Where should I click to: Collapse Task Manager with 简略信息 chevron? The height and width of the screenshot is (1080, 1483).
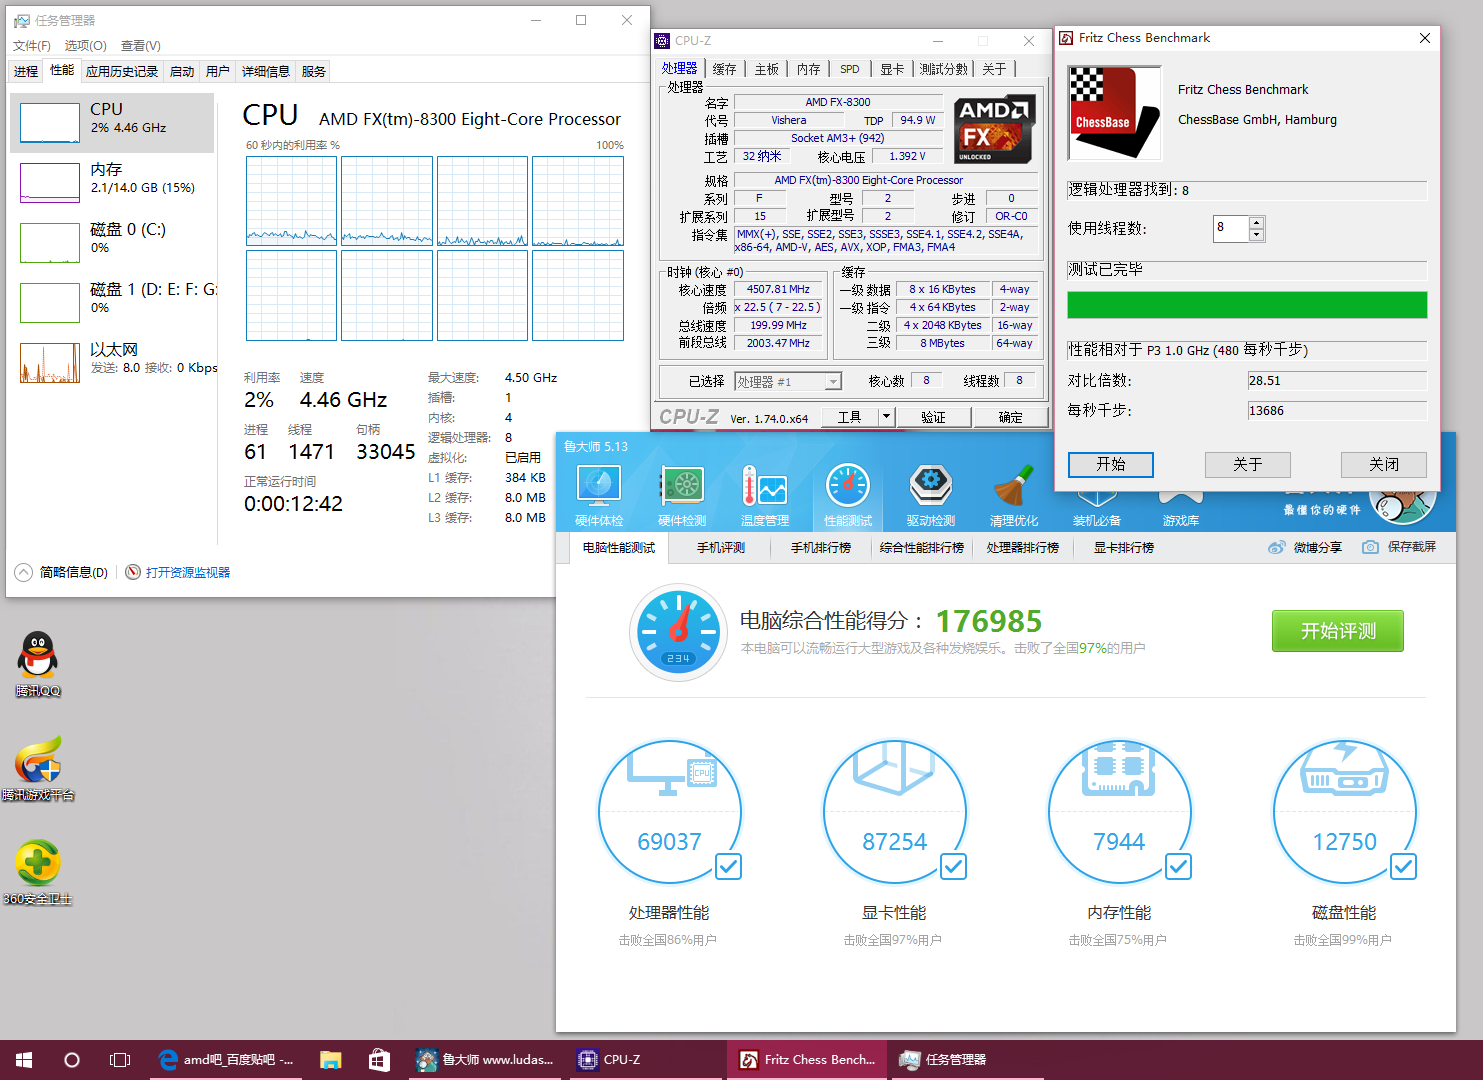23,572
